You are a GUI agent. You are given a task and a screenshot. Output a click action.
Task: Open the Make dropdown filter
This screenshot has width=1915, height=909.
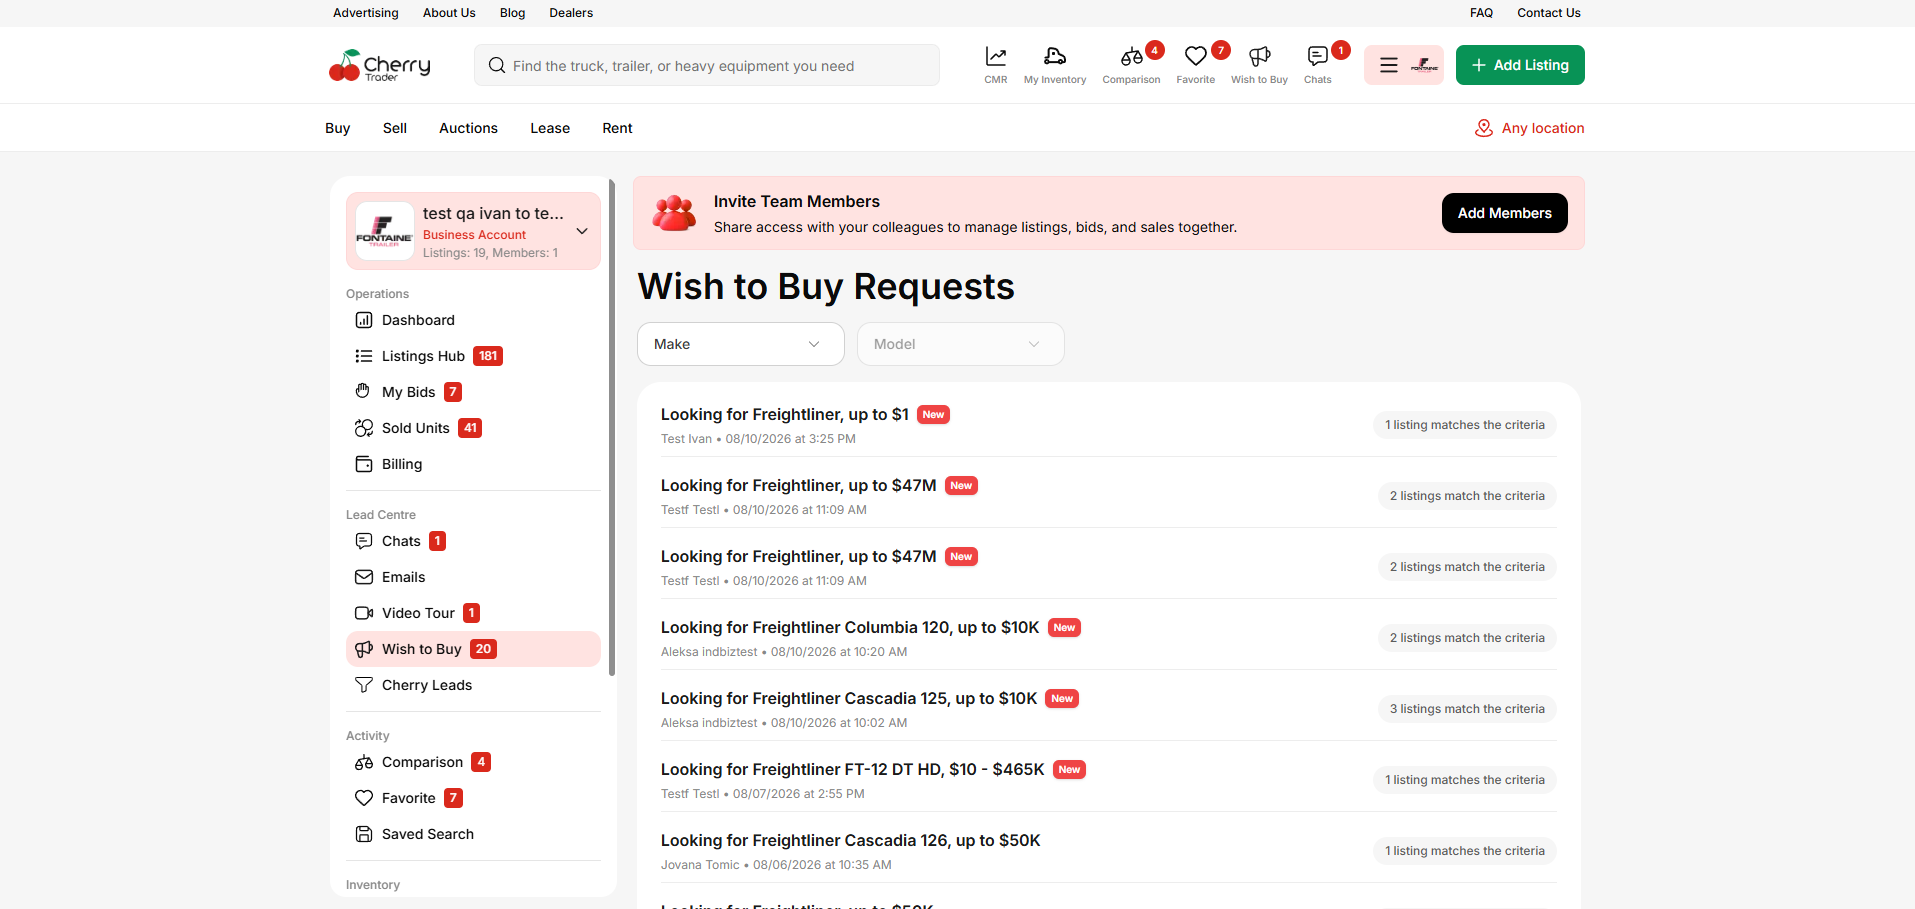[740, 344]
